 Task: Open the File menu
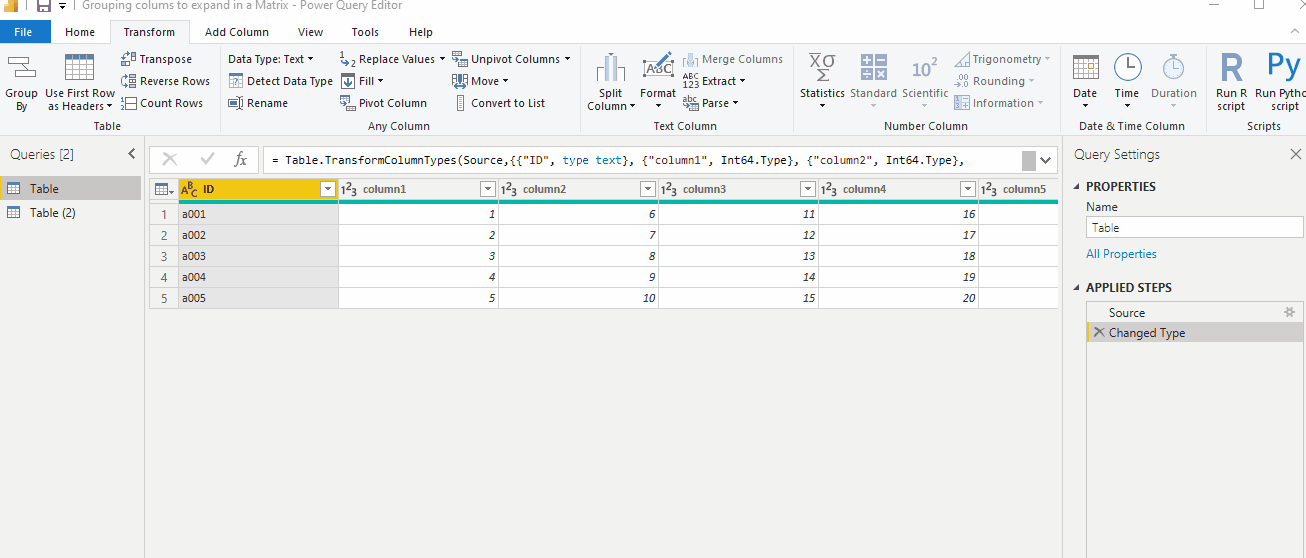click(23, 32)
